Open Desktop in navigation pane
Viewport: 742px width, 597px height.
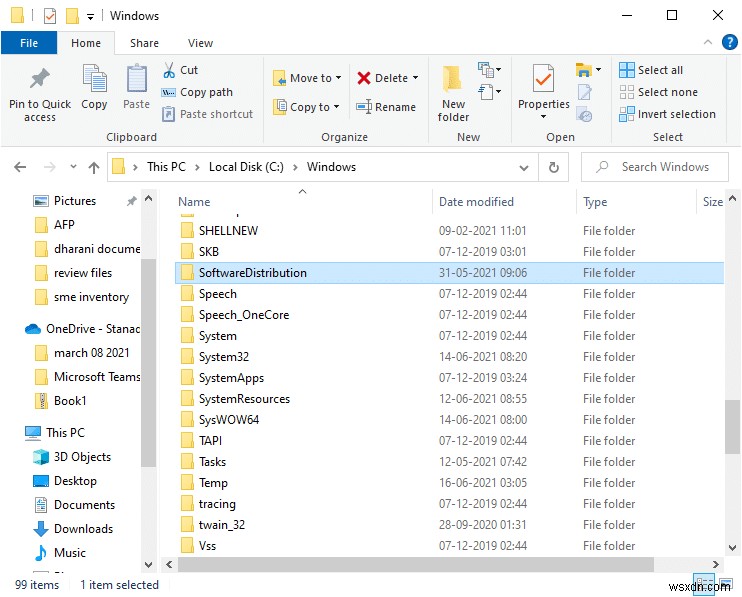65,481
